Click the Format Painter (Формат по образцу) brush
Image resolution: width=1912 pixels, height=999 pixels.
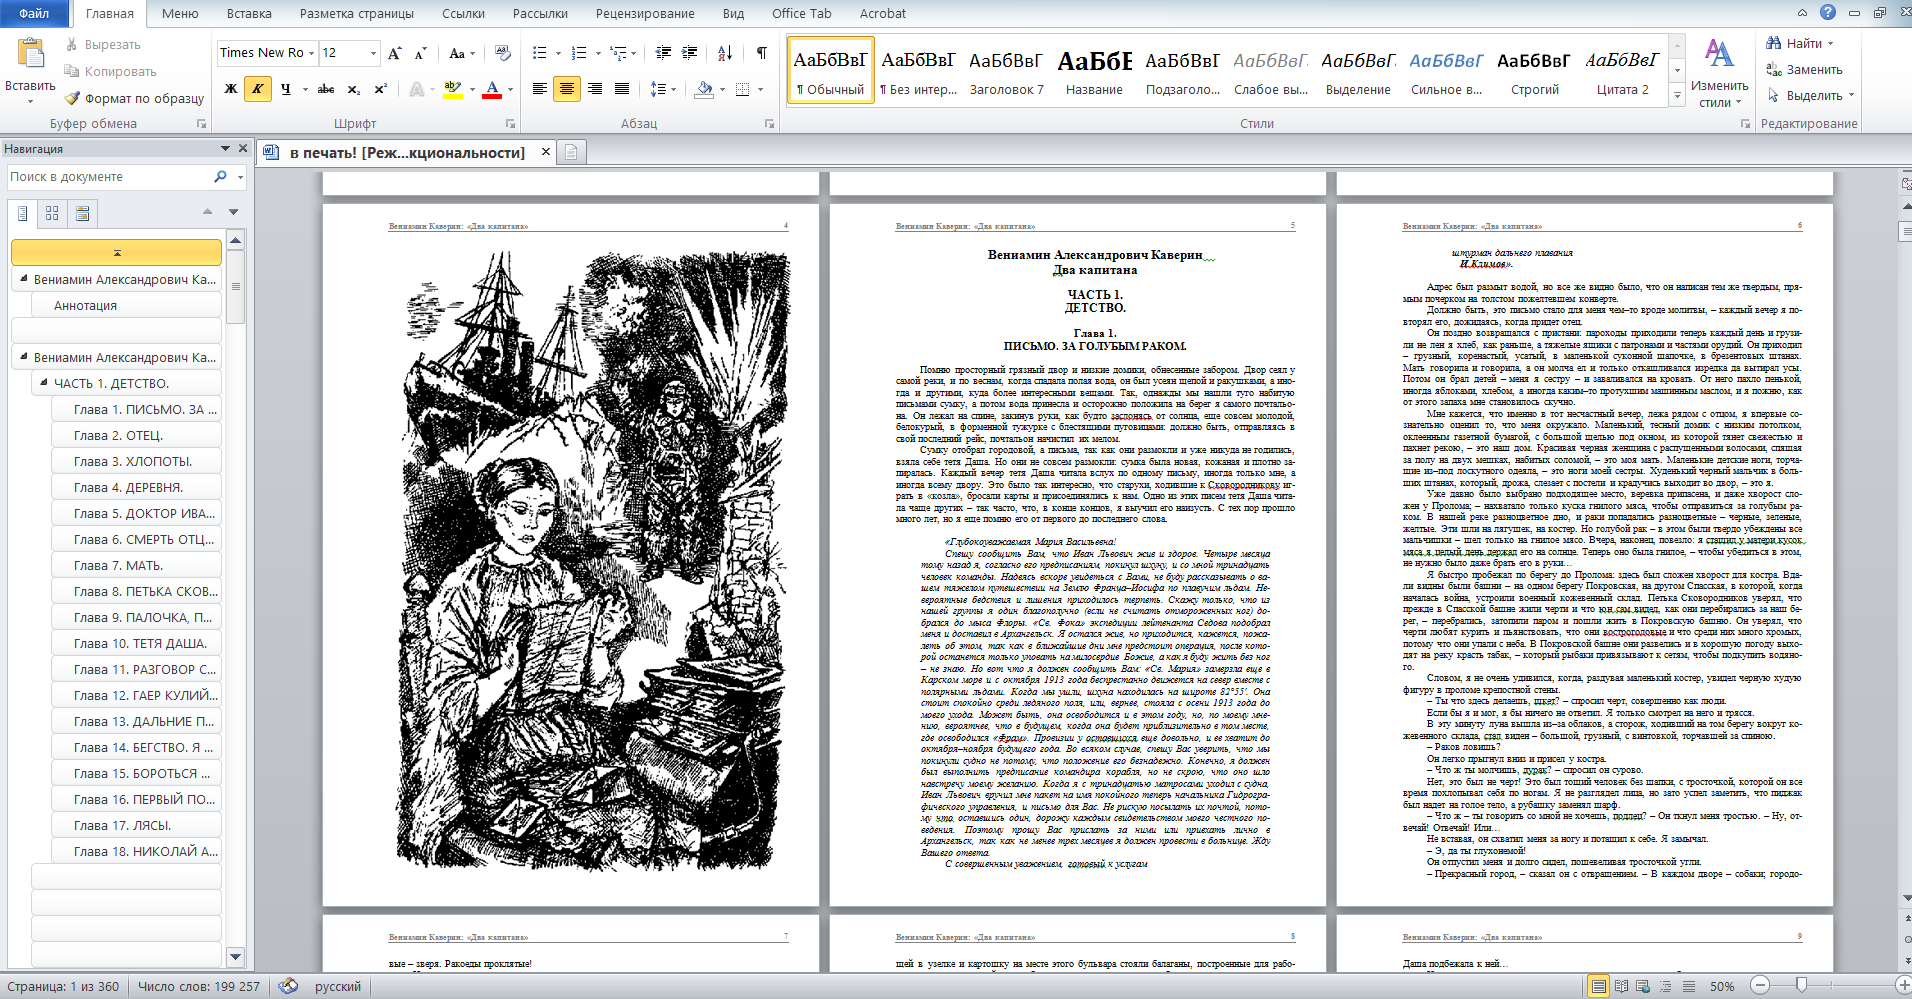pyautogui.click(x=72, y=98)
